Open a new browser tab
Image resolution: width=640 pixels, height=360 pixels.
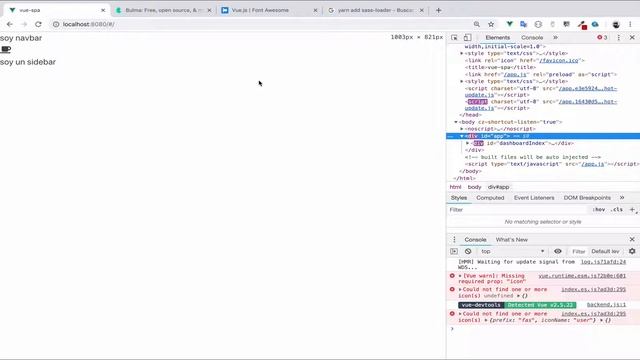(x=438, y=10)
